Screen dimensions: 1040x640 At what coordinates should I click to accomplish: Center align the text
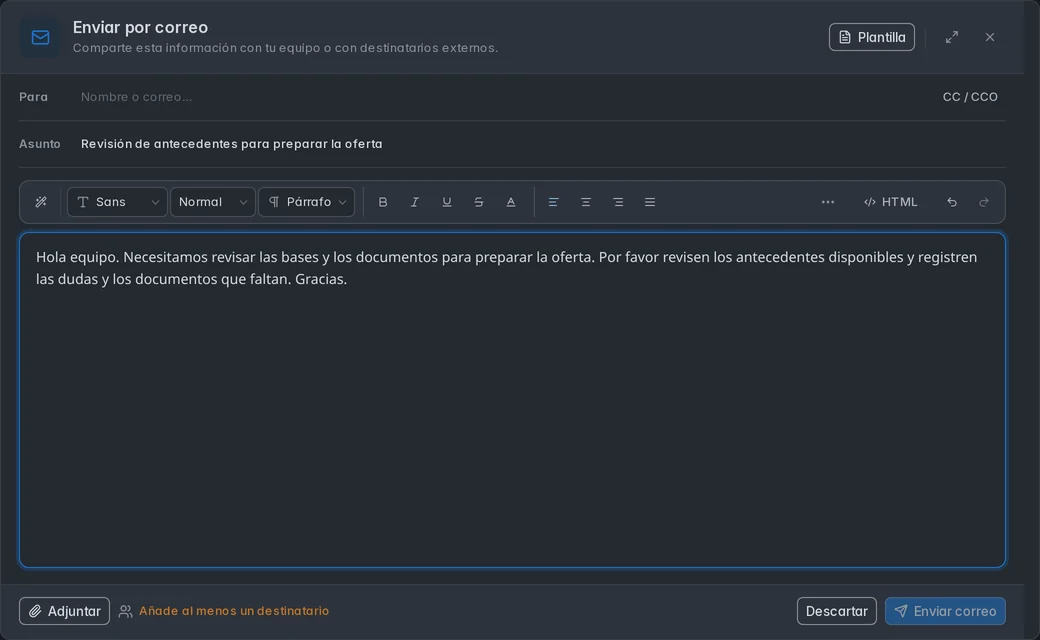[x=586, y=202]
